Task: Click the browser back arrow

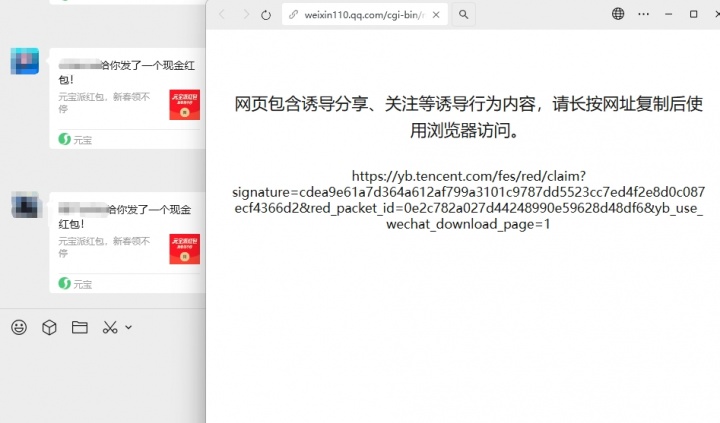Action: click(222, 15)
